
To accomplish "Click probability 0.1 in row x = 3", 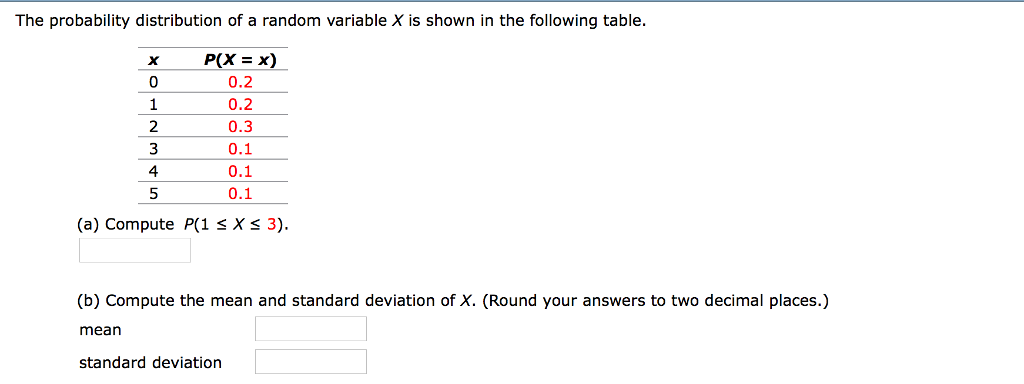I will click(x=240, y=149).
